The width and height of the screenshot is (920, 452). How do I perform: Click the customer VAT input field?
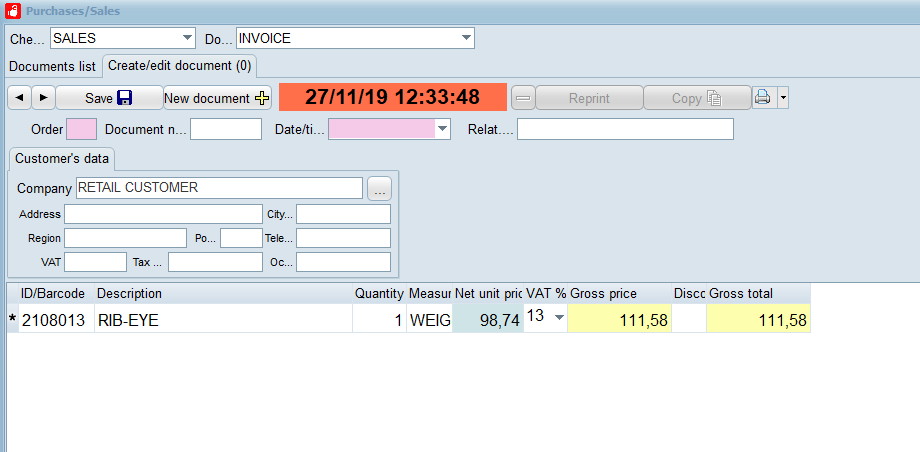[x=95, y=262]
